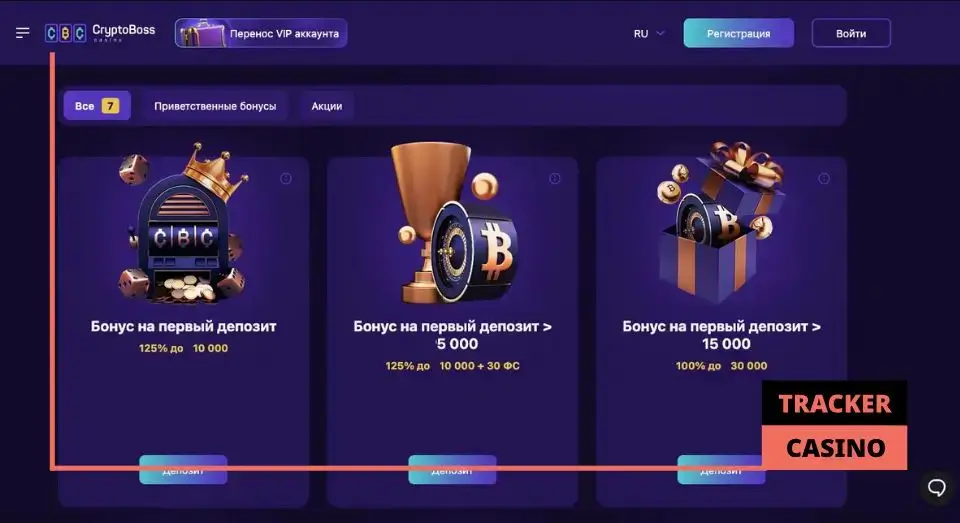This screenshot has width=960, height=523.
Task: Click the Войти button
Action: [851, 34]
